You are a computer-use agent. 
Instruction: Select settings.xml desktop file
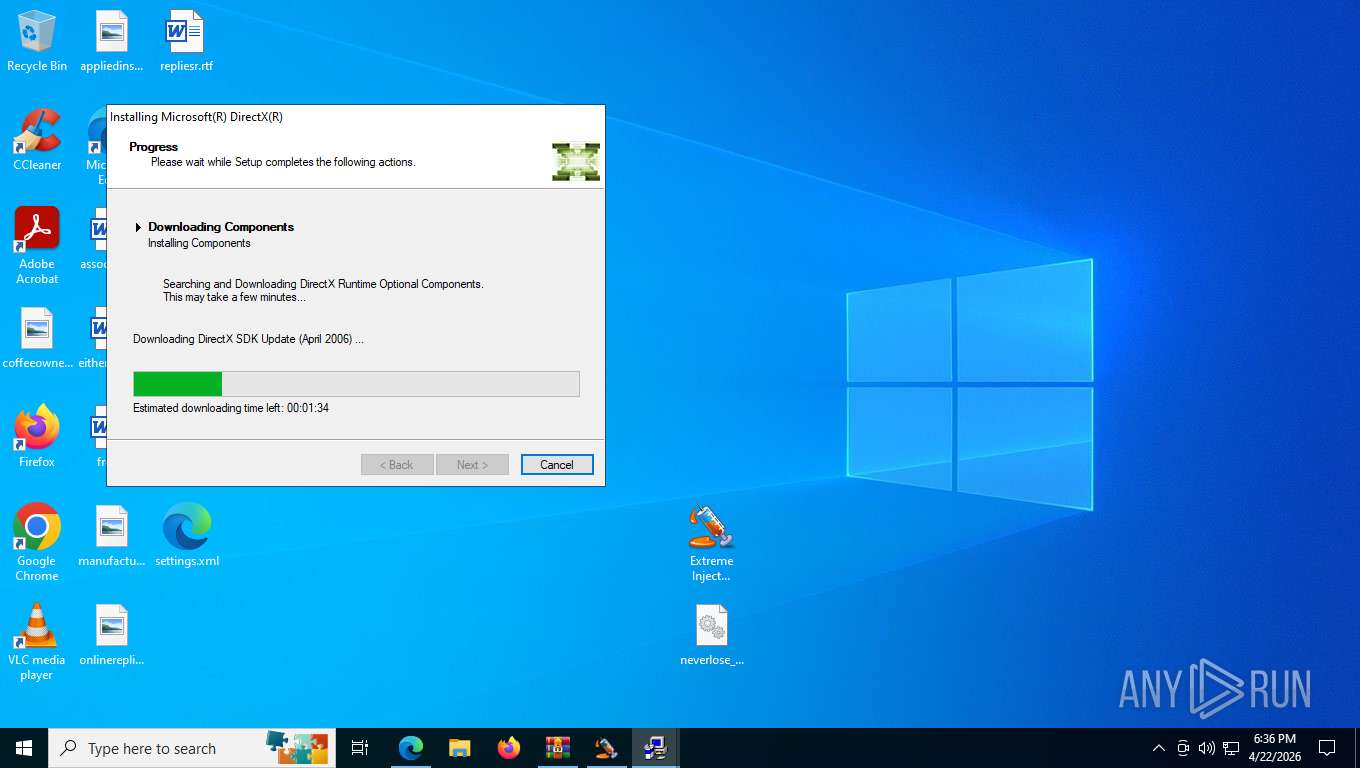click(x=187, y=536)
